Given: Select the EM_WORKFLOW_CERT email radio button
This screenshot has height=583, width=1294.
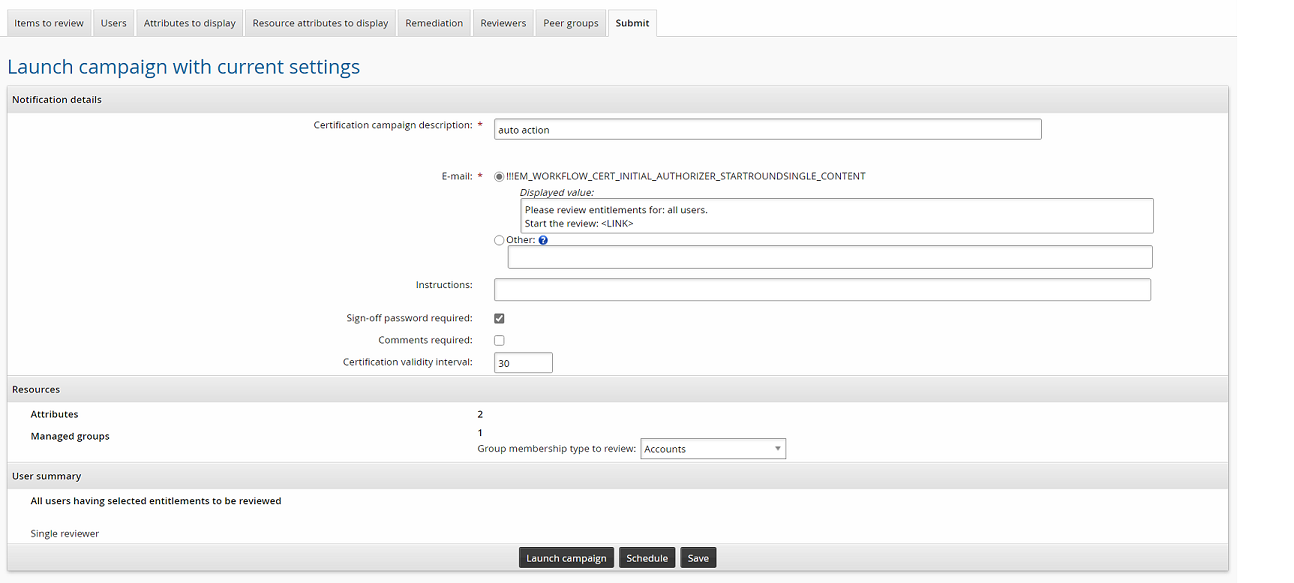Looking at the screenshot, I should [x=499, y=176].
